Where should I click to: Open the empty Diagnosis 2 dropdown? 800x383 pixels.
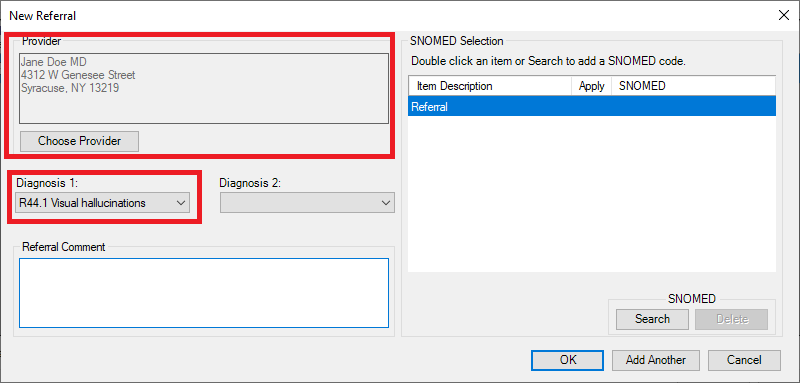(x=307, y=203)
